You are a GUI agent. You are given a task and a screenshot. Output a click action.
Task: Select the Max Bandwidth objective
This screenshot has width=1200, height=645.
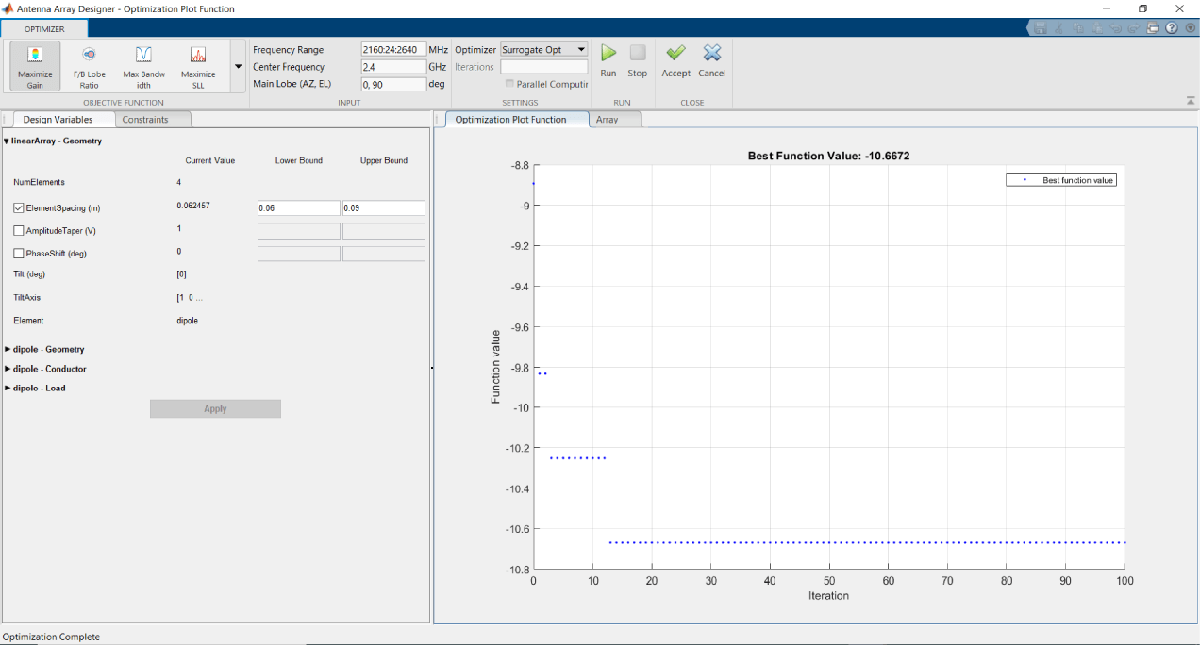[144, 65]
